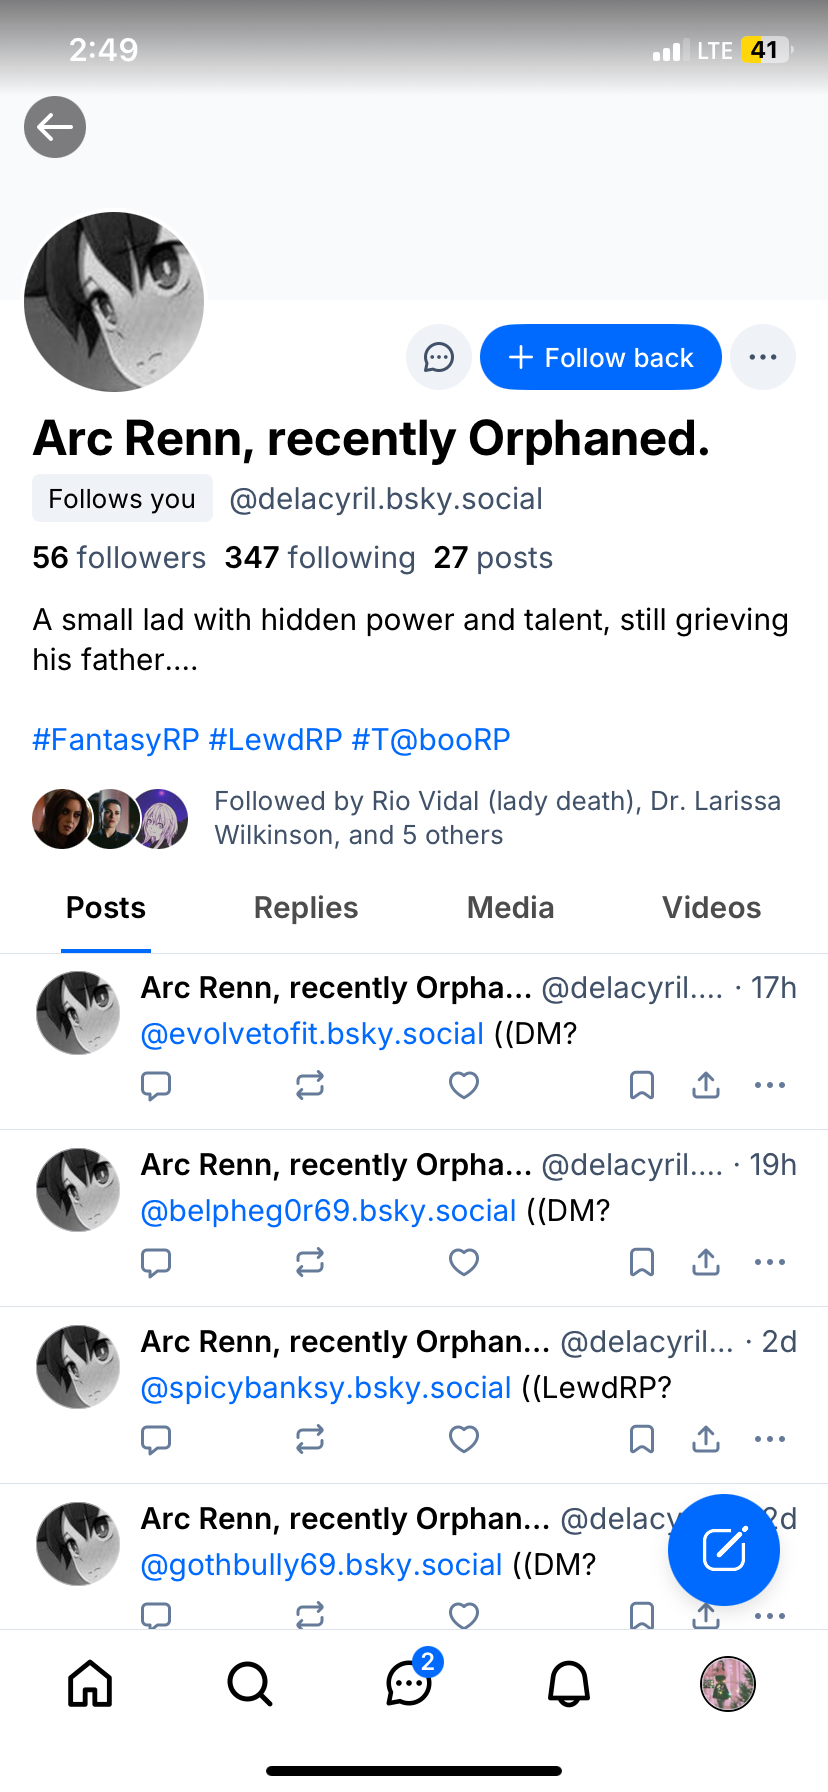Open more options on the 19h post
828x1792 pixels.
tap(770, 1262)
